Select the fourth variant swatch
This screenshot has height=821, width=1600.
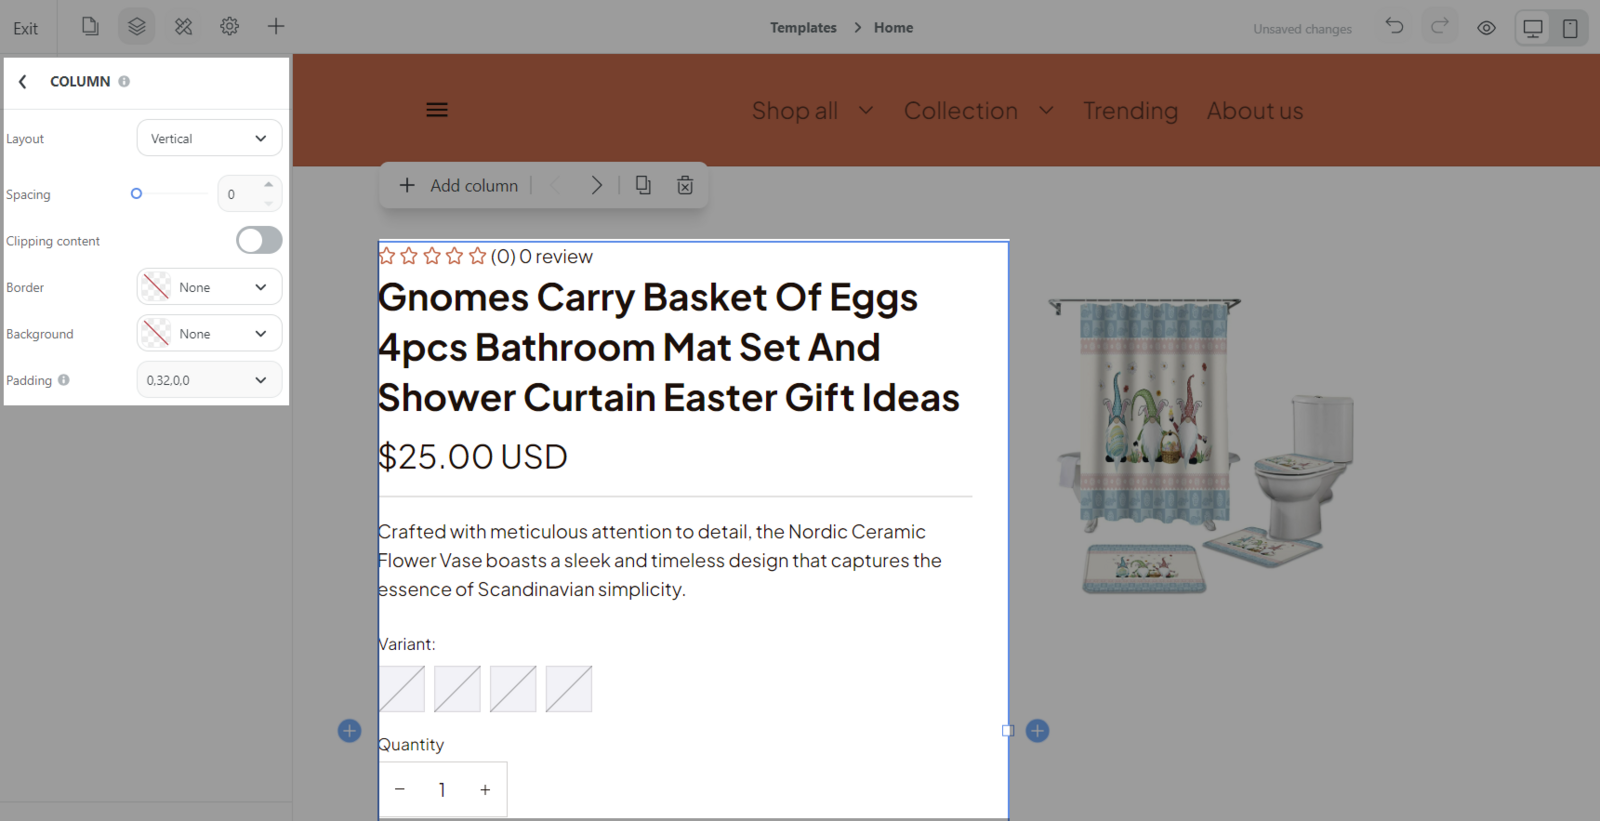point(569,689)
